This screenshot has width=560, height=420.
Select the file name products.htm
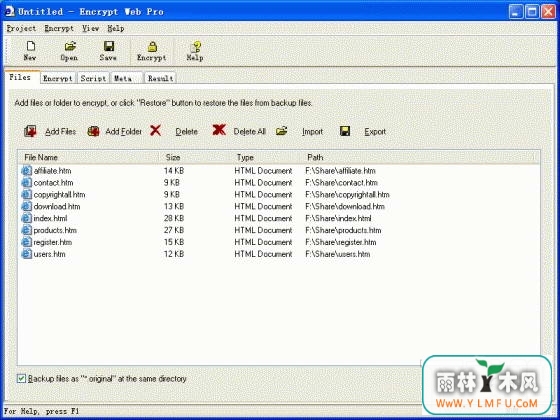55,230
